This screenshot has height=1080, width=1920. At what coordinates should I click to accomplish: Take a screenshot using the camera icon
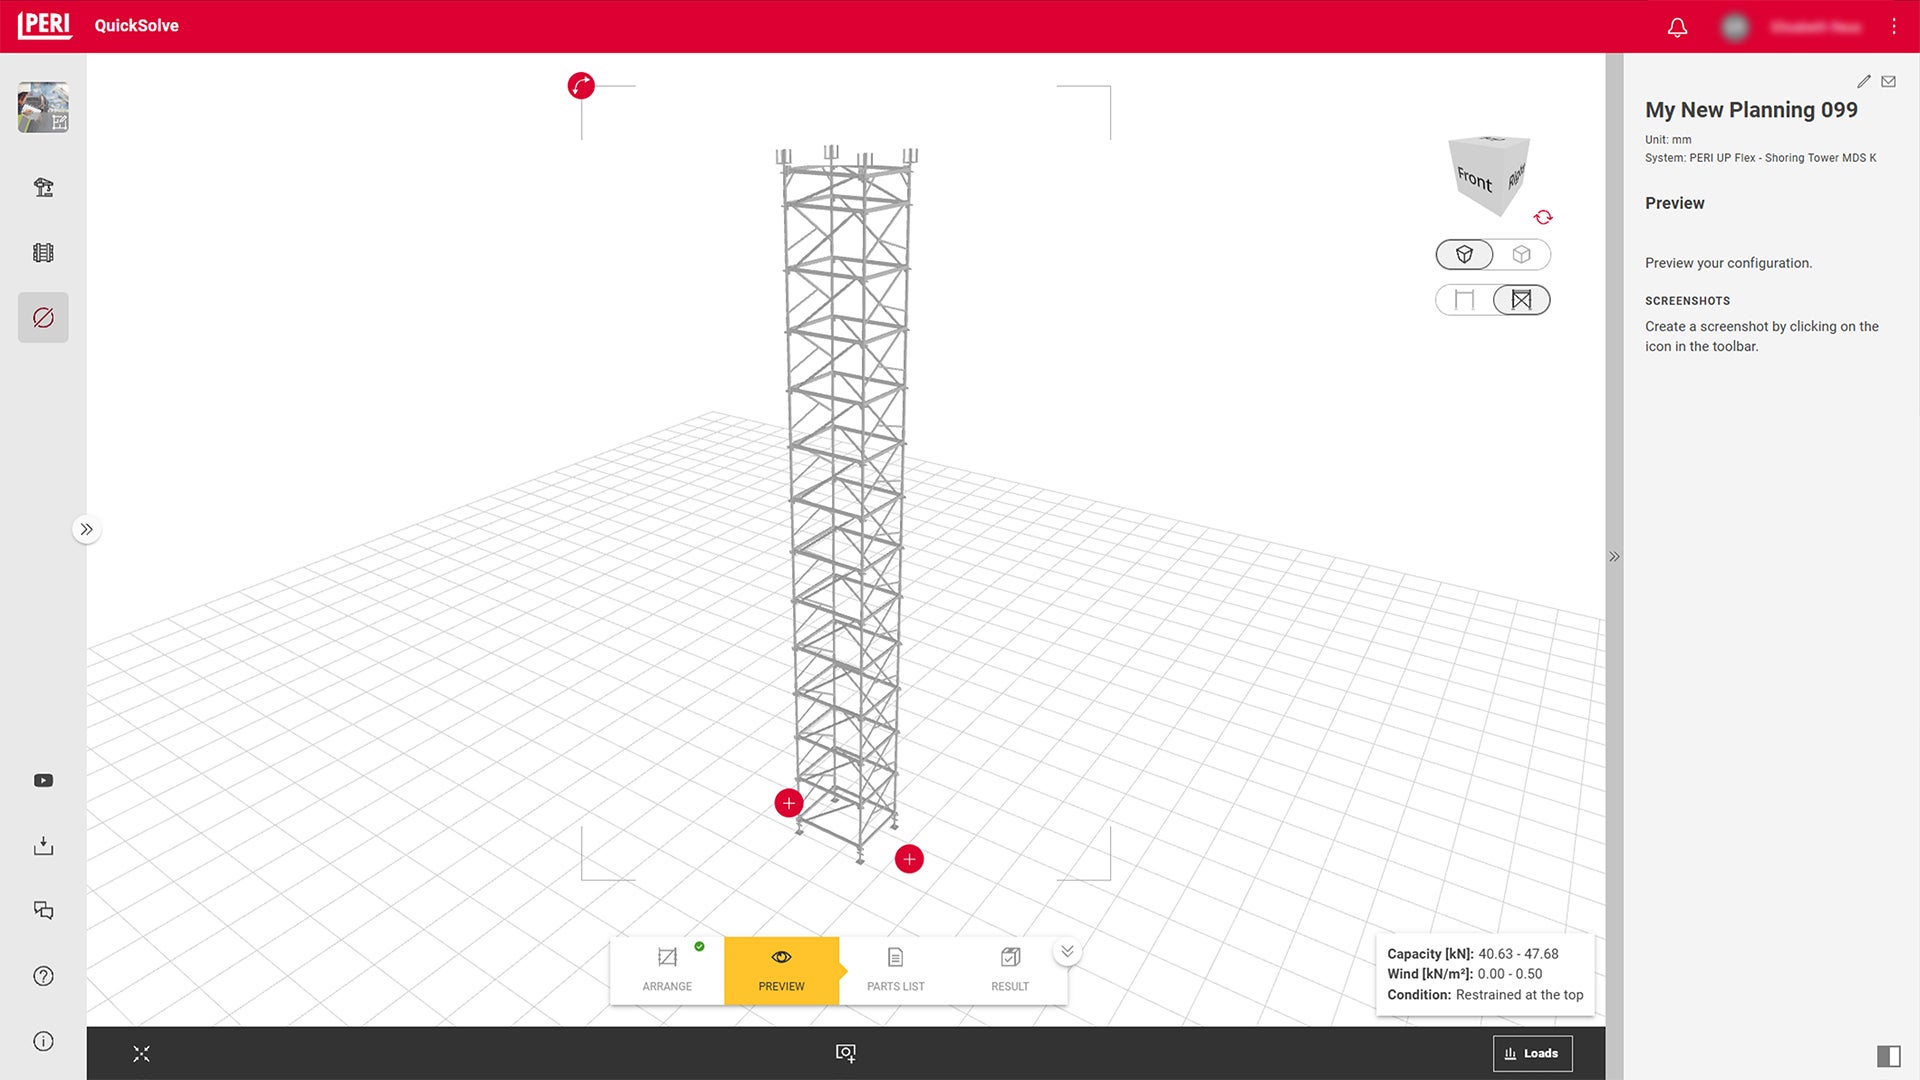tap(846, 1053)
